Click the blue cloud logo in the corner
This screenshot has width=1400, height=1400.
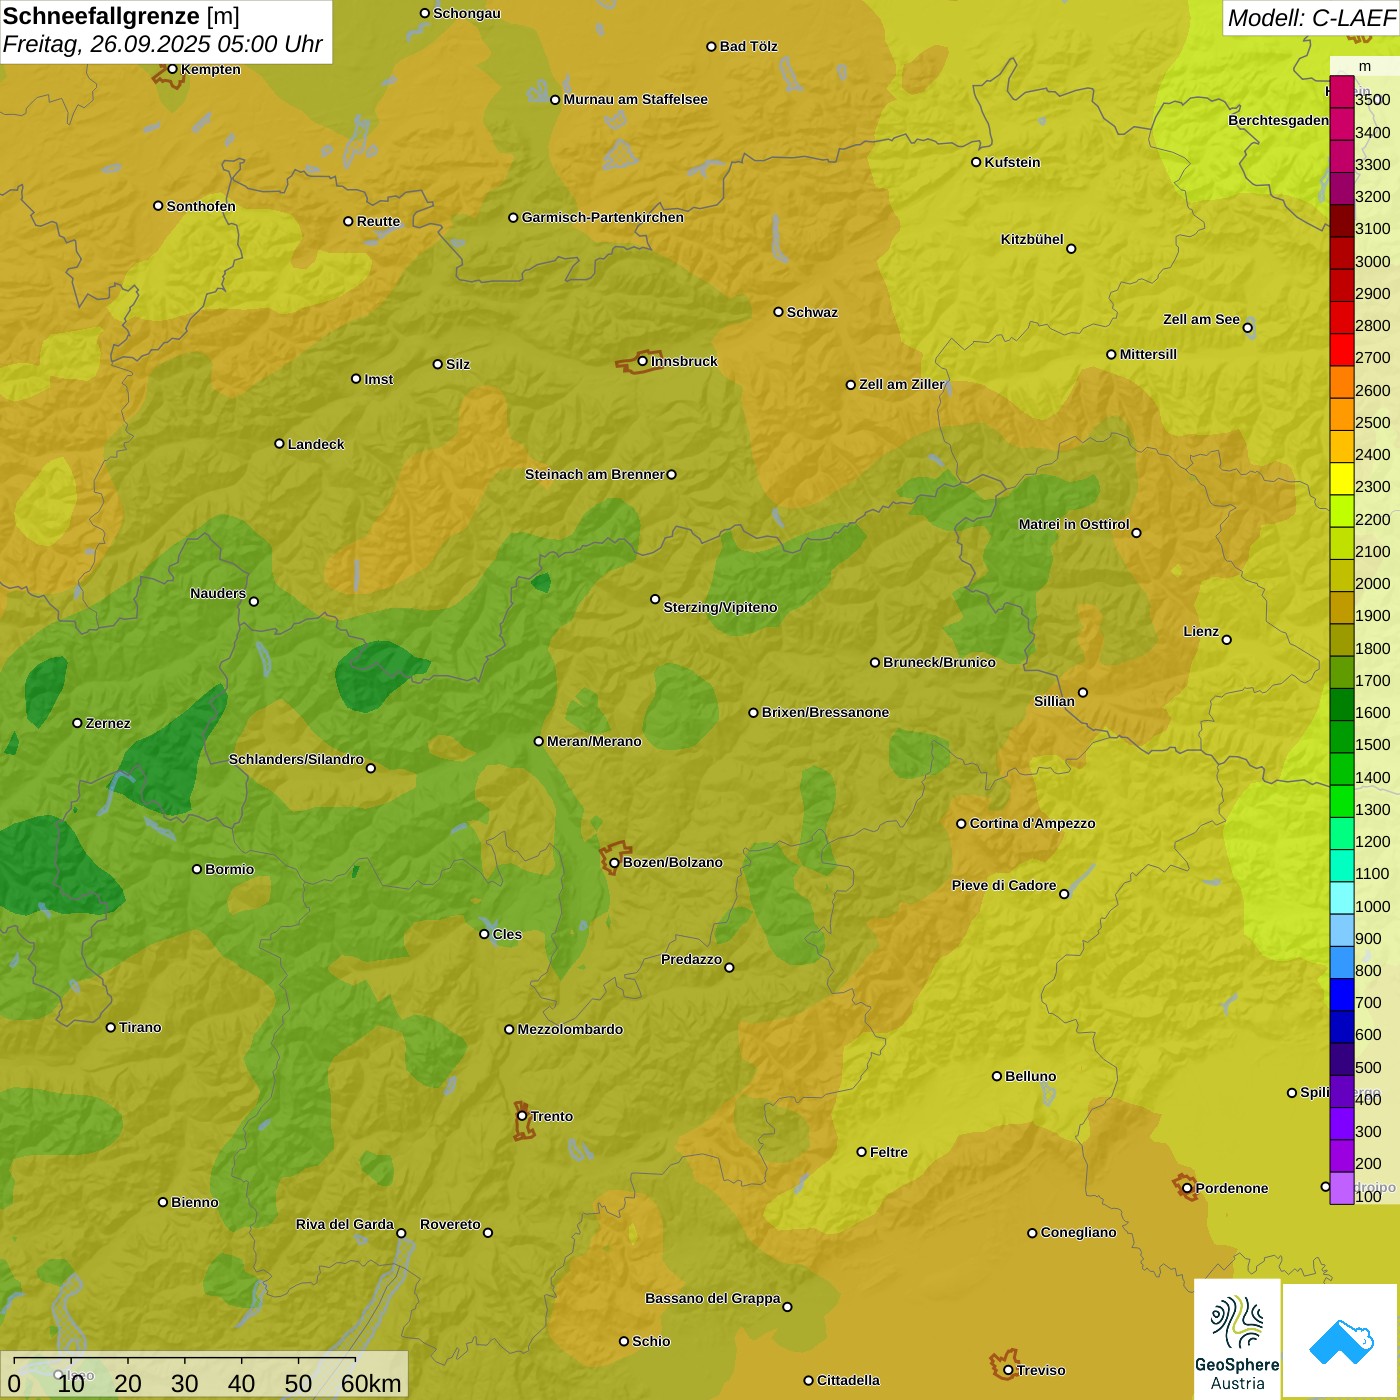pyautogui.click(x=1341, y=1340)
